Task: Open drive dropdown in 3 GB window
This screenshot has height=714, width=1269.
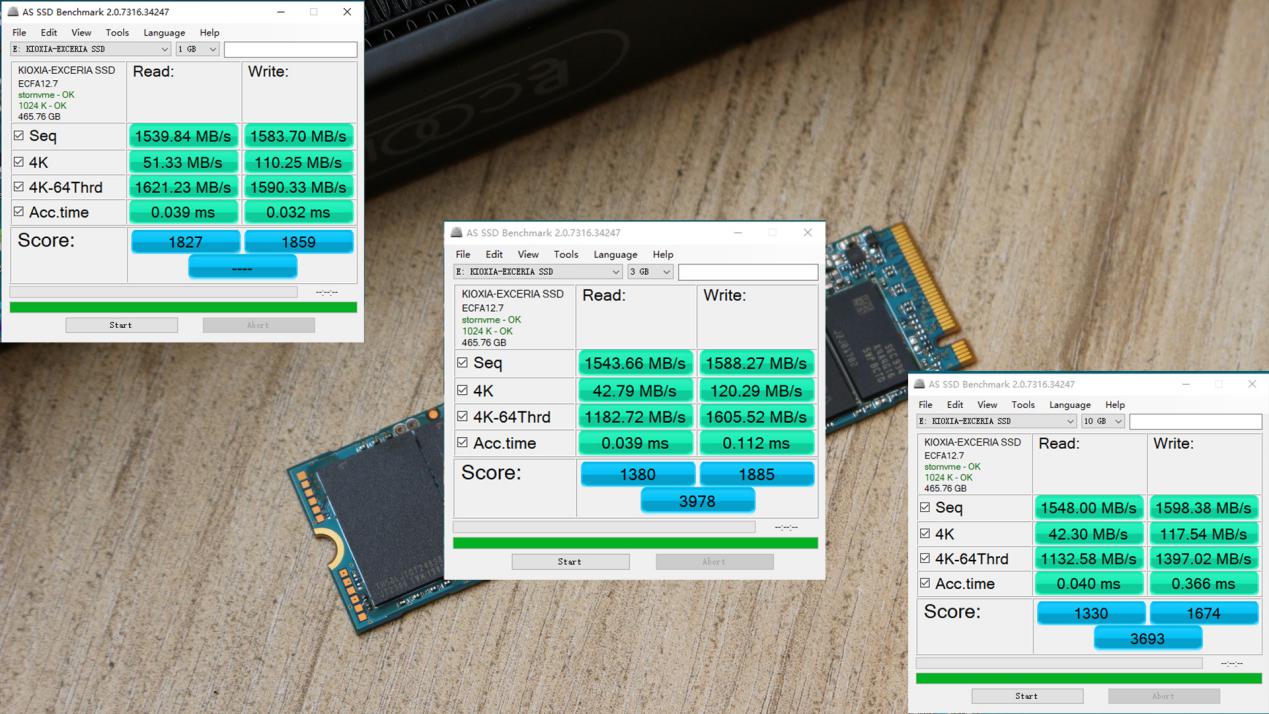Action: (x=538, y=272)
